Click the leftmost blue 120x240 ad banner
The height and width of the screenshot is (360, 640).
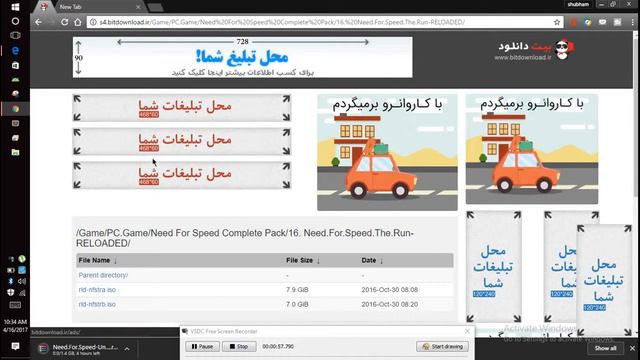click(494, 267)
